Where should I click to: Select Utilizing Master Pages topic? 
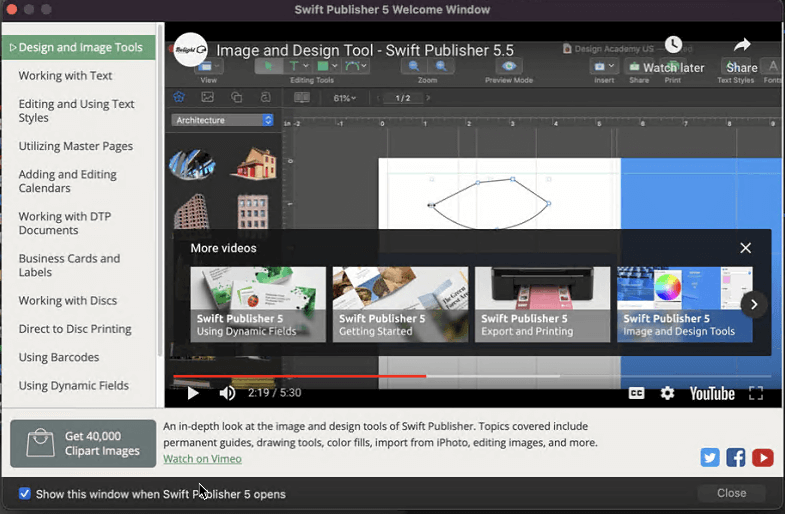[x=75, y=146]
